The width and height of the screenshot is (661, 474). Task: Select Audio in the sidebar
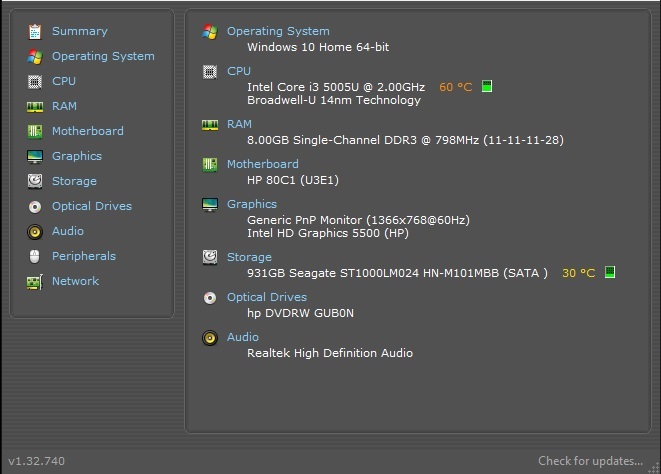tap(67, 231)
